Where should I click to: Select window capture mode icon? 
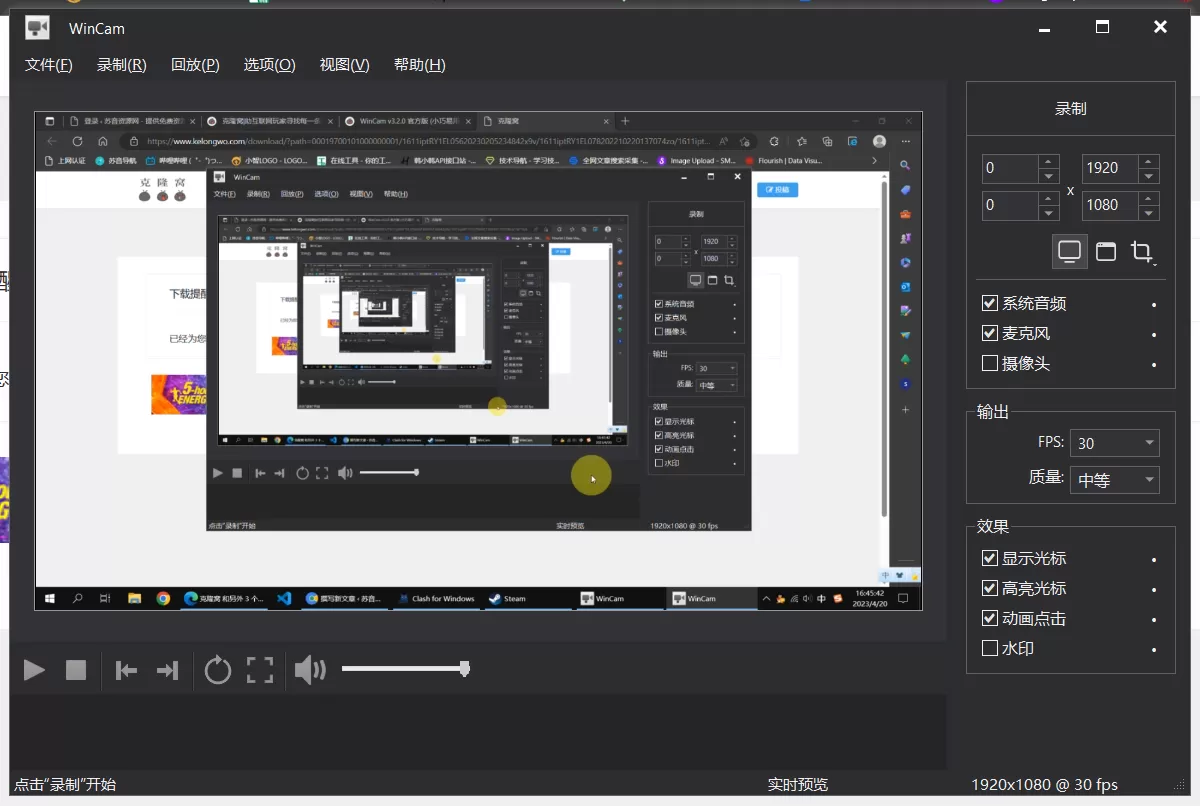[x=1105, y=251]
